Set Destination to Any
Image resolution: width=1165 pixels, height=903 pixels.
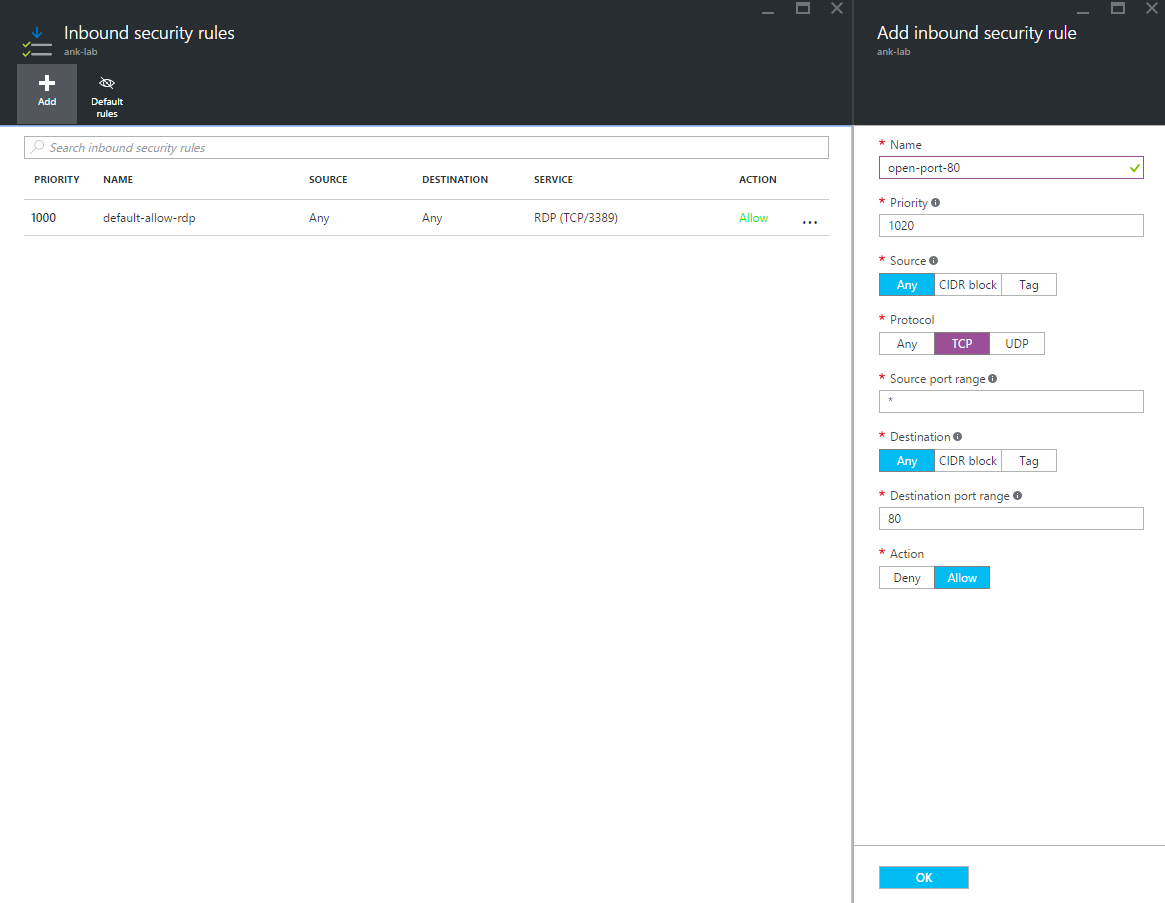point(906,461)
